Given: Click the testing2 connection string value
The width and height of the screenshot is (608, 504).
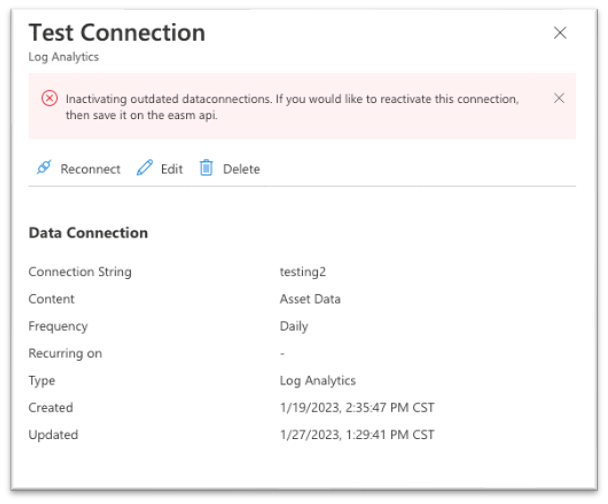Looking at the screenshot, I should pyautogui.click(x=303, y=272).
